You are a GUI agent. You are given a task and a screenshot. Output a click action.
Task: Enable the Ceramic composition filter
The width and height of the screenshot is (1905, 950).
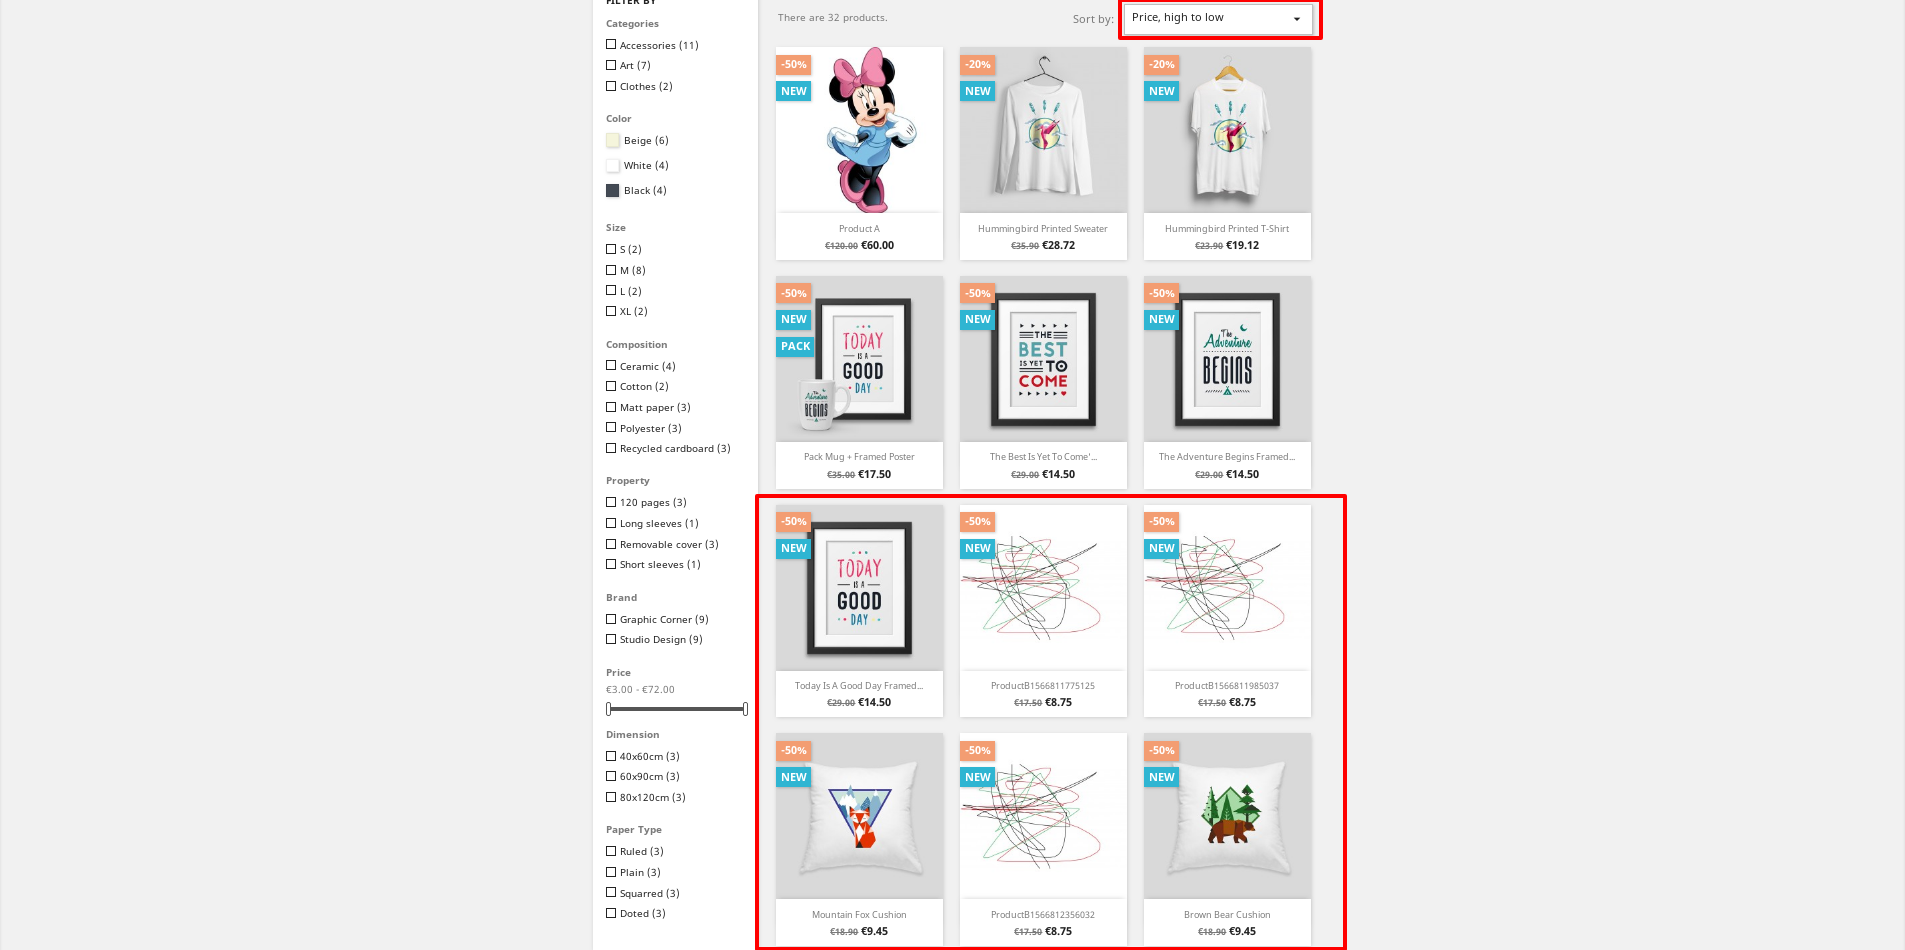point(611,366)
